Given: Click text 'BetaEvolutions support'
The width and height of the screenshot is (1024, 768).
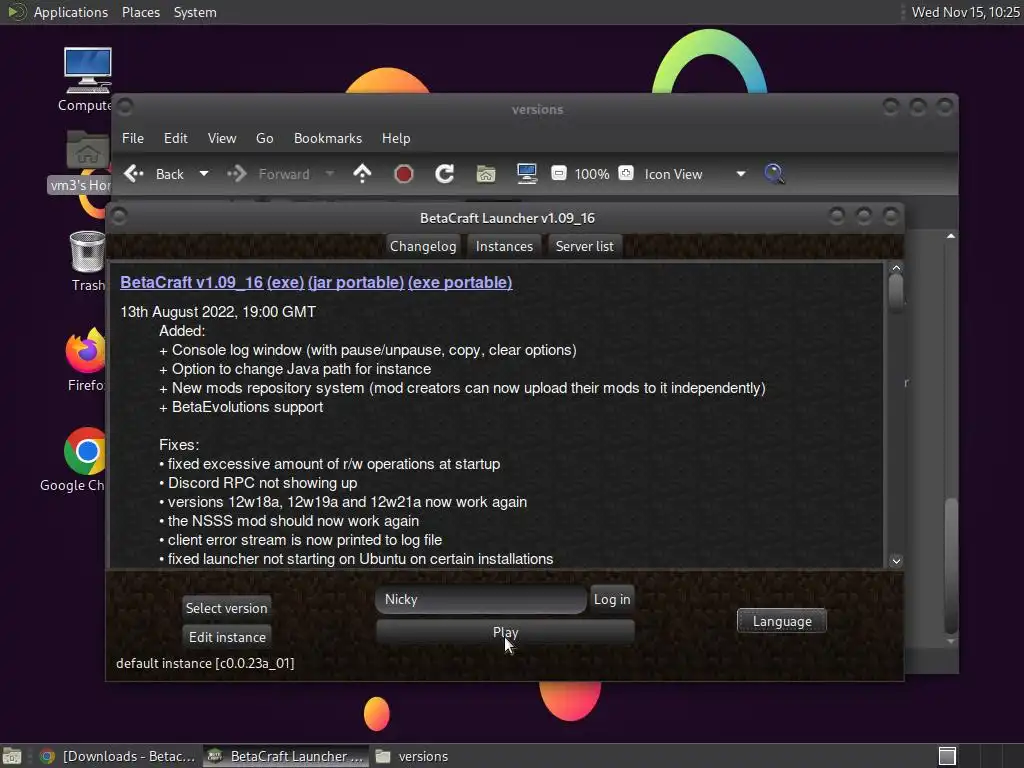Looking at the screenshot, I should pyautogui.click(x=248, y=407).
